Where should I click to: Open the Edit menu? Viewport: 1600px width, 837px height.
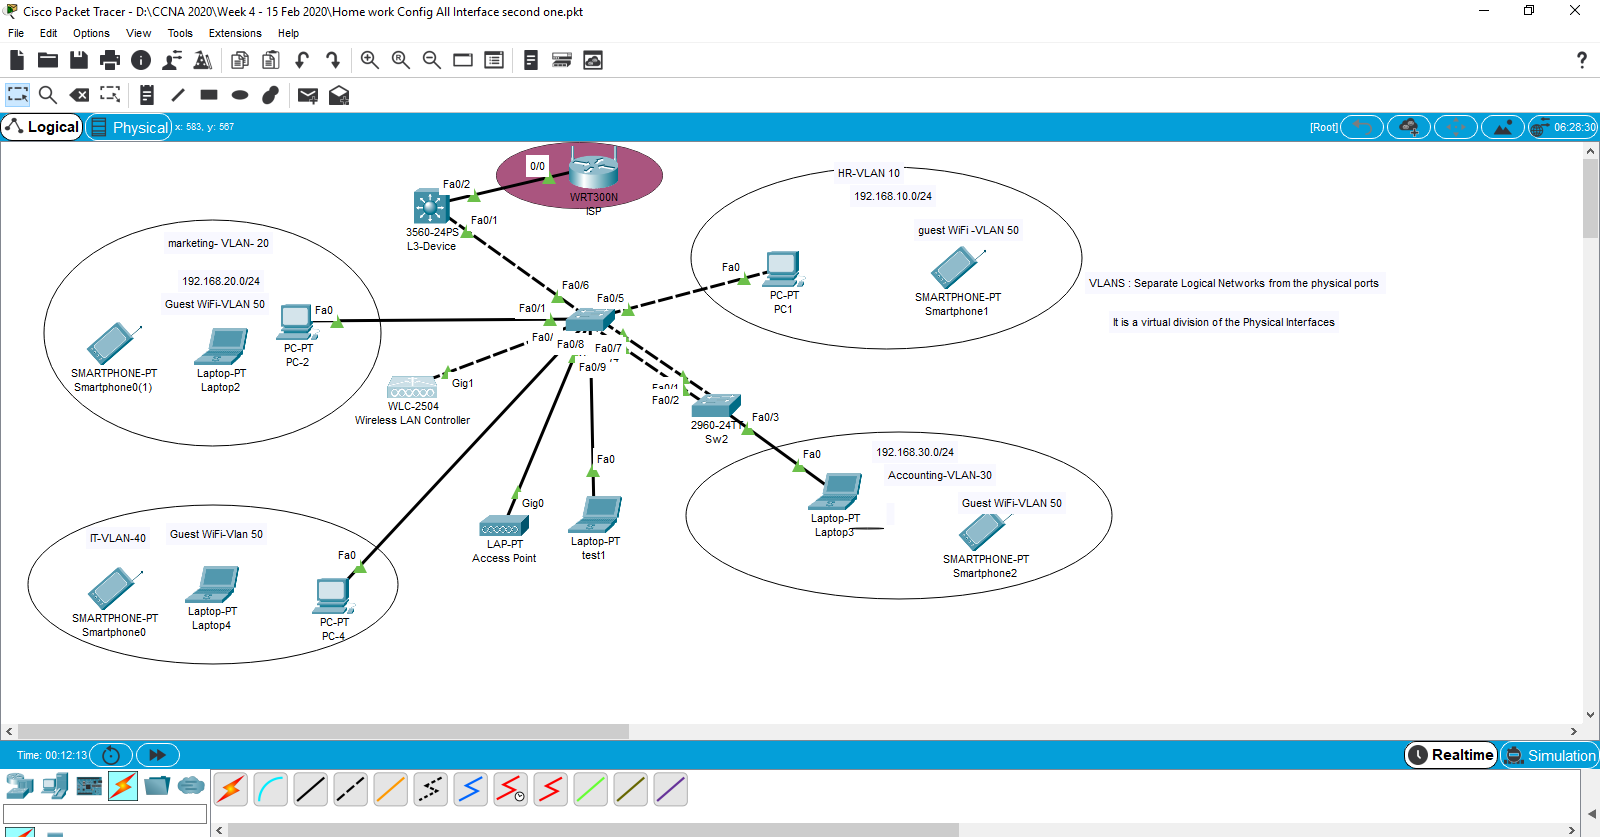tap(48, 33)
